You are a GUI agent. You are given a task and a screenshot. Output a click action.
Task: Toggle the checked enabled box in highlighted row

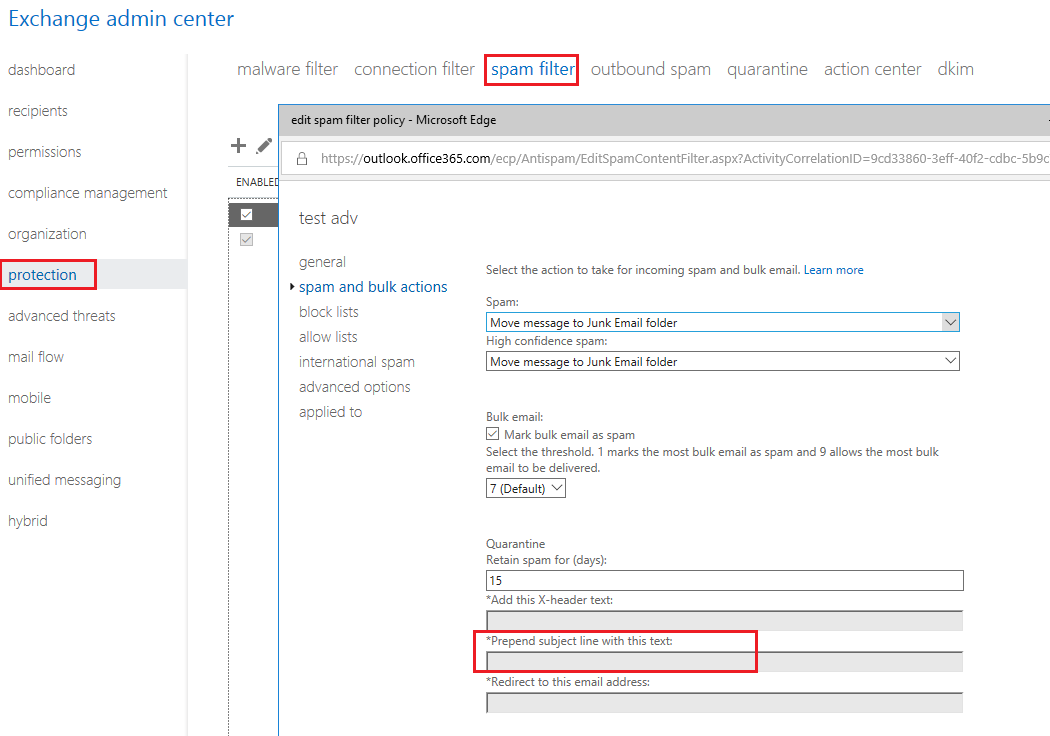(x=246, y=214)
